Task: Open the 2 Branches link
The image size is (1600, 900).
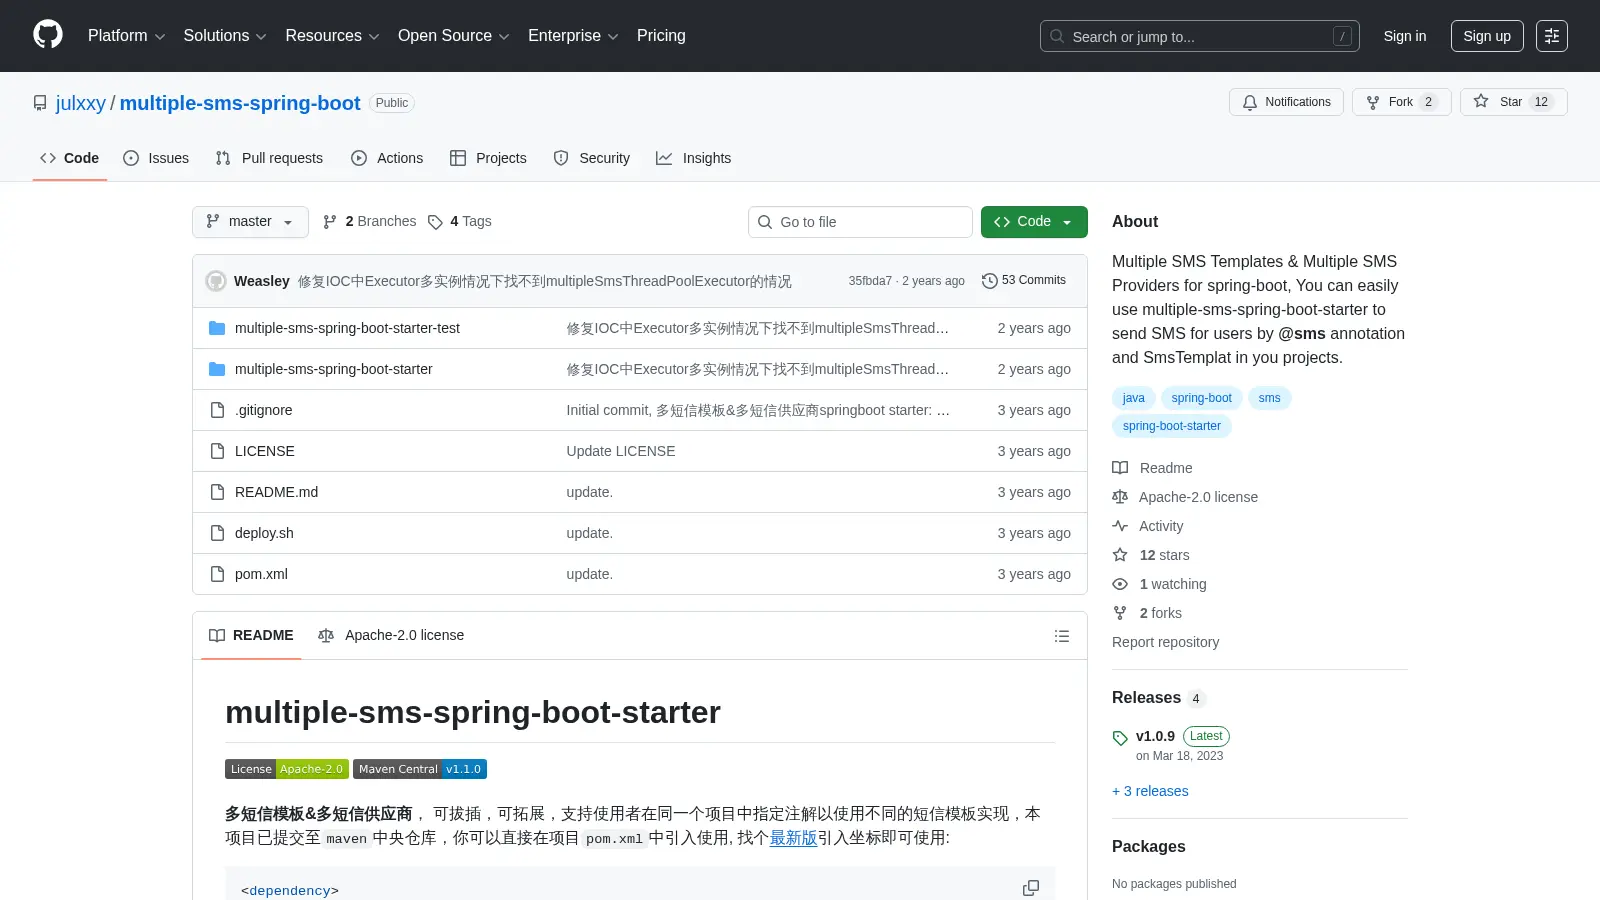Action: point(369,222)
